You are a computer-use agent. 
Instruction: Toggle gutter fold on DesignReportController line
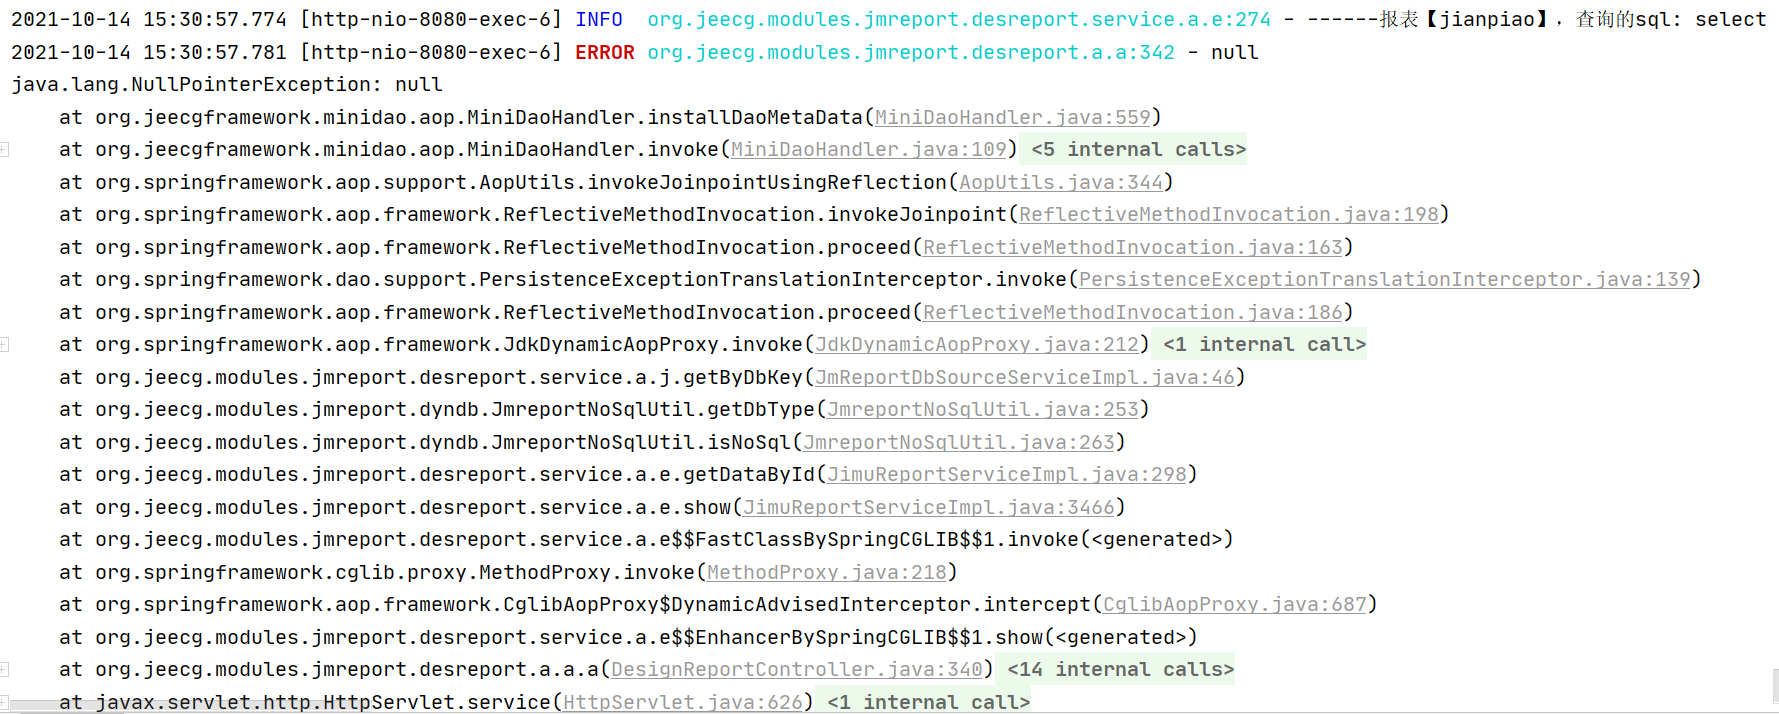point(5,669)
